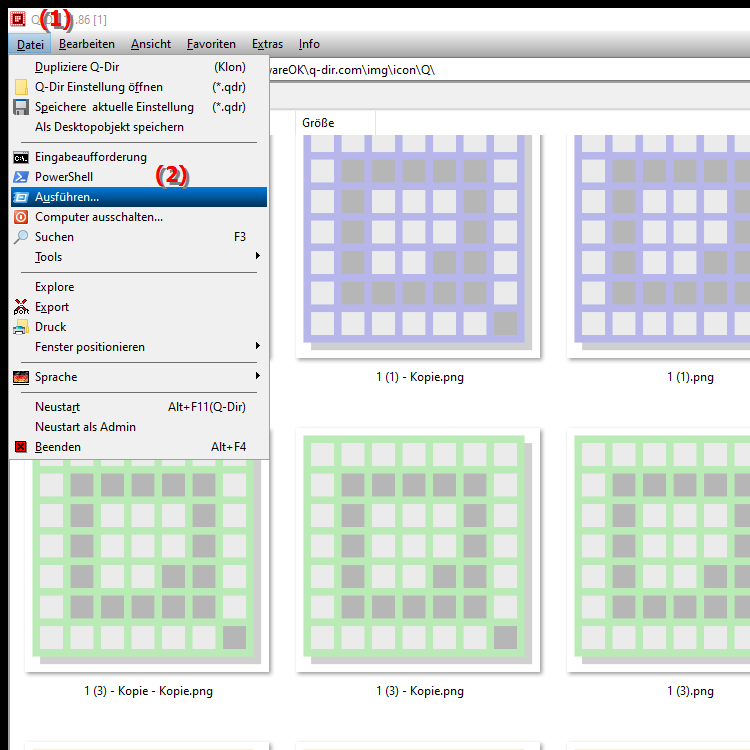Select Neustart als Admin

pos(139,427)
